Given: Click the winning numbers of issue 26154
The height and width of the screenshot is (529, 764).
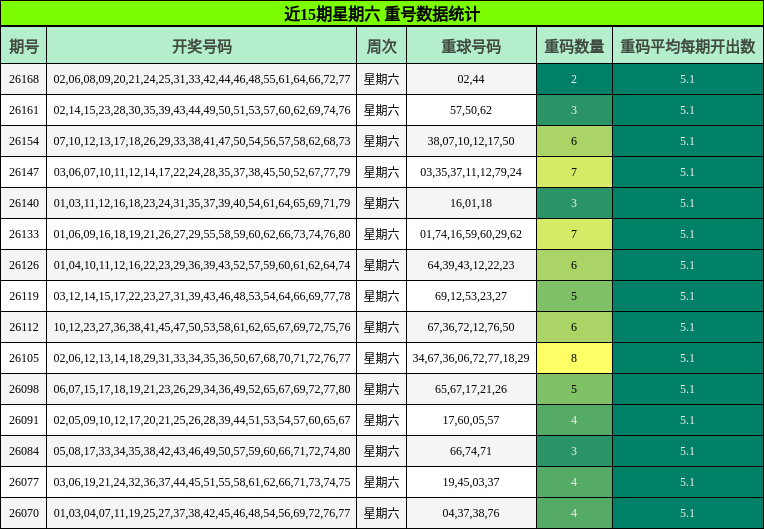Looking at the screenshot, I should [x=202, y=141].
